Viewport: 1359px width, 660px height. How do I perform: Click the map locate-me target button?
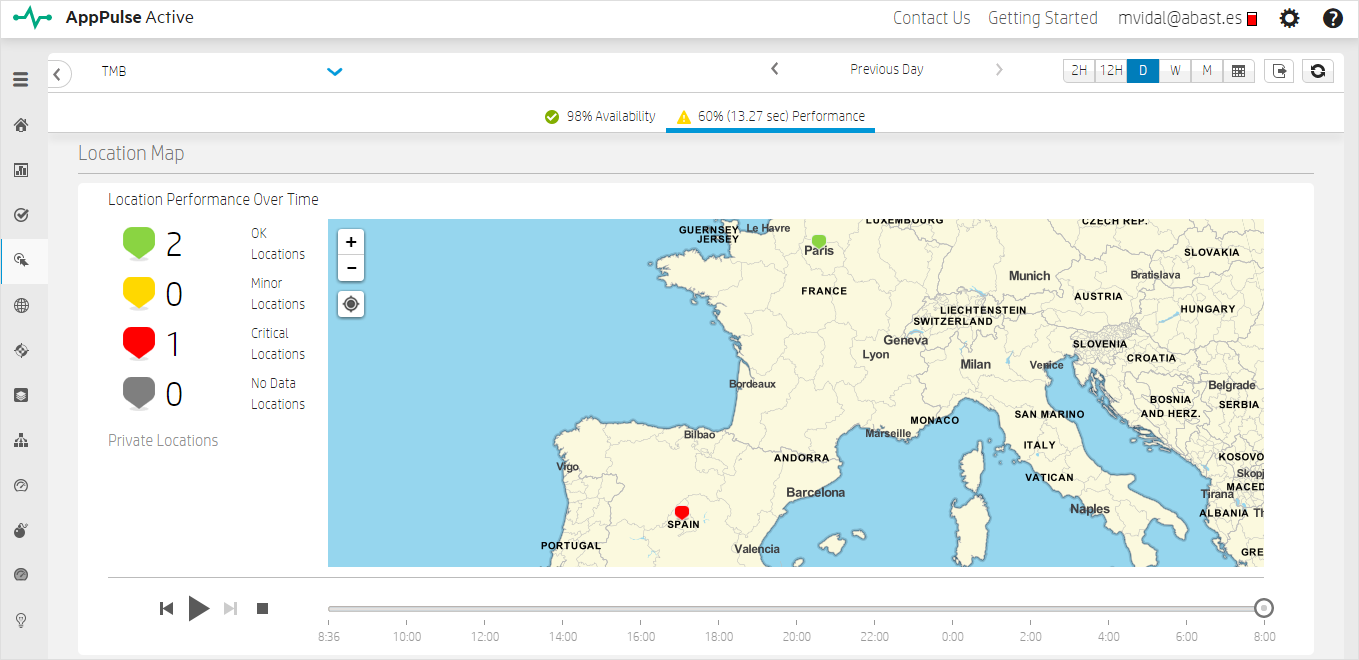coord(351,304)
